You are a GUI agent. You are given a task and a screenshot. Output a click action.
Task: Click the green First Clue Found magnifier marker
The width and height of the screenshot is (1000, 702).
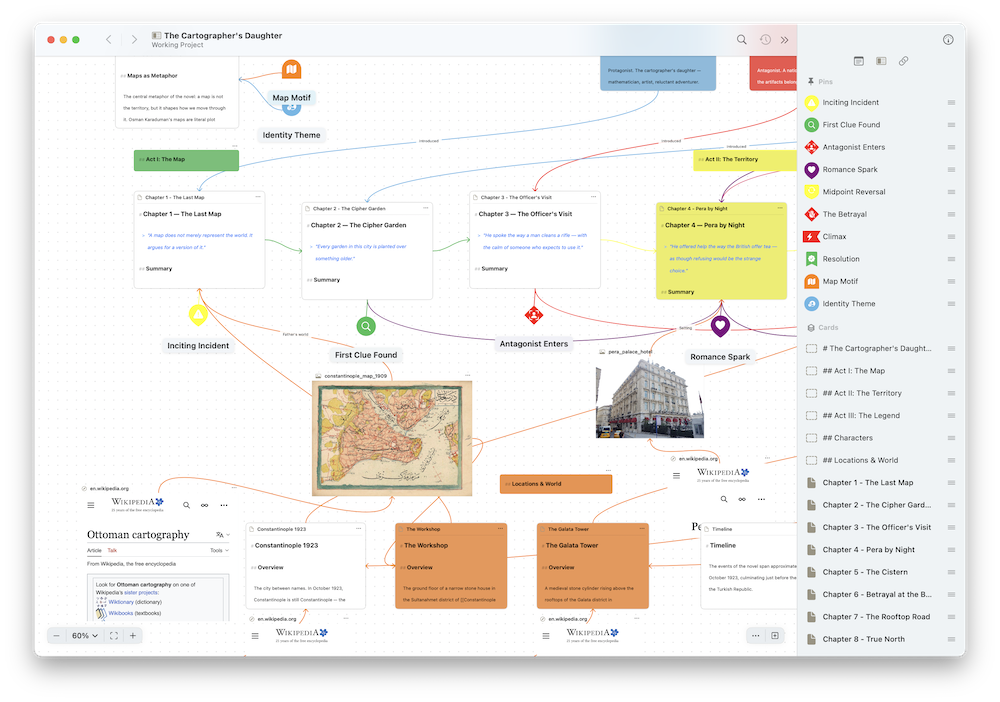click(x=366, y=325)
